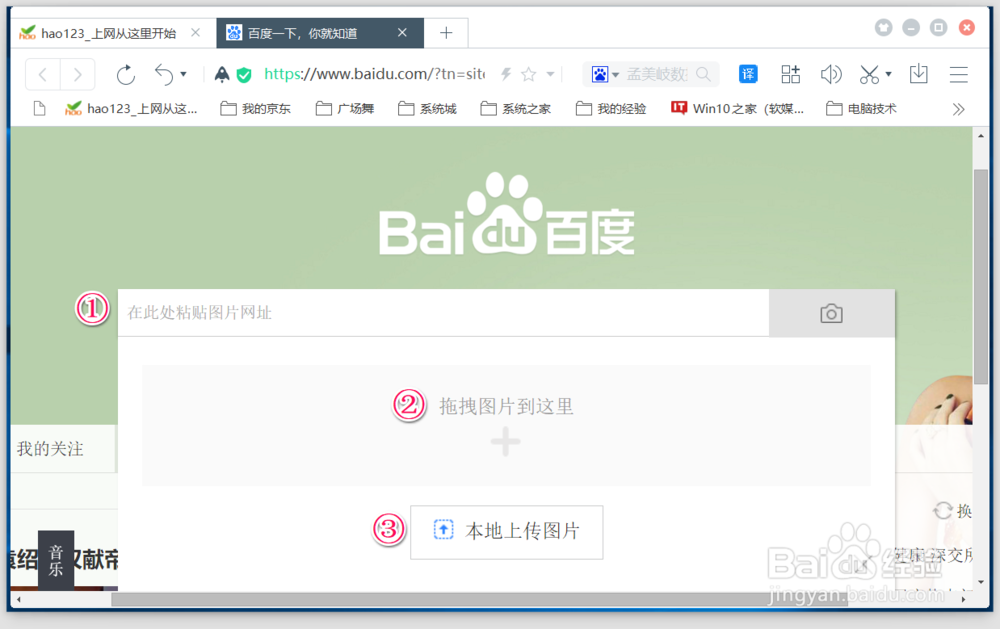Click the scissors screenshot icon
Screen dimensions: 1000x629
tap(869, 75)
